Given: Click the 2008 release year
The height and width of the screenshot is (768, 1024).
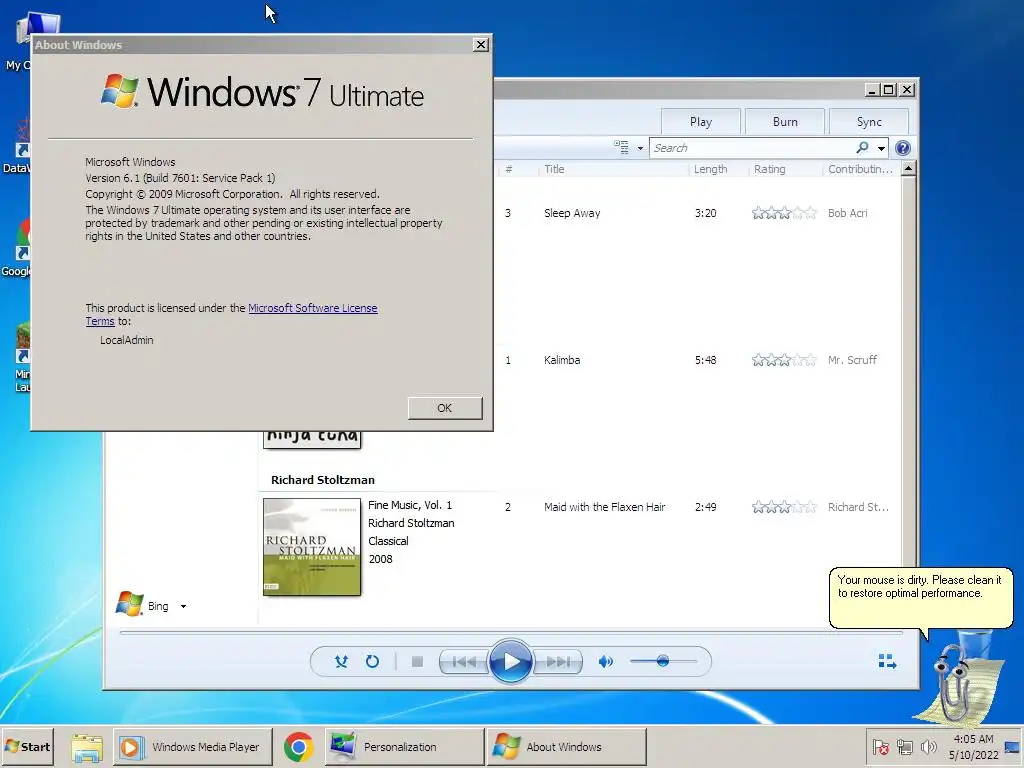Looking at the screenshot, I should tap(380, 559).
